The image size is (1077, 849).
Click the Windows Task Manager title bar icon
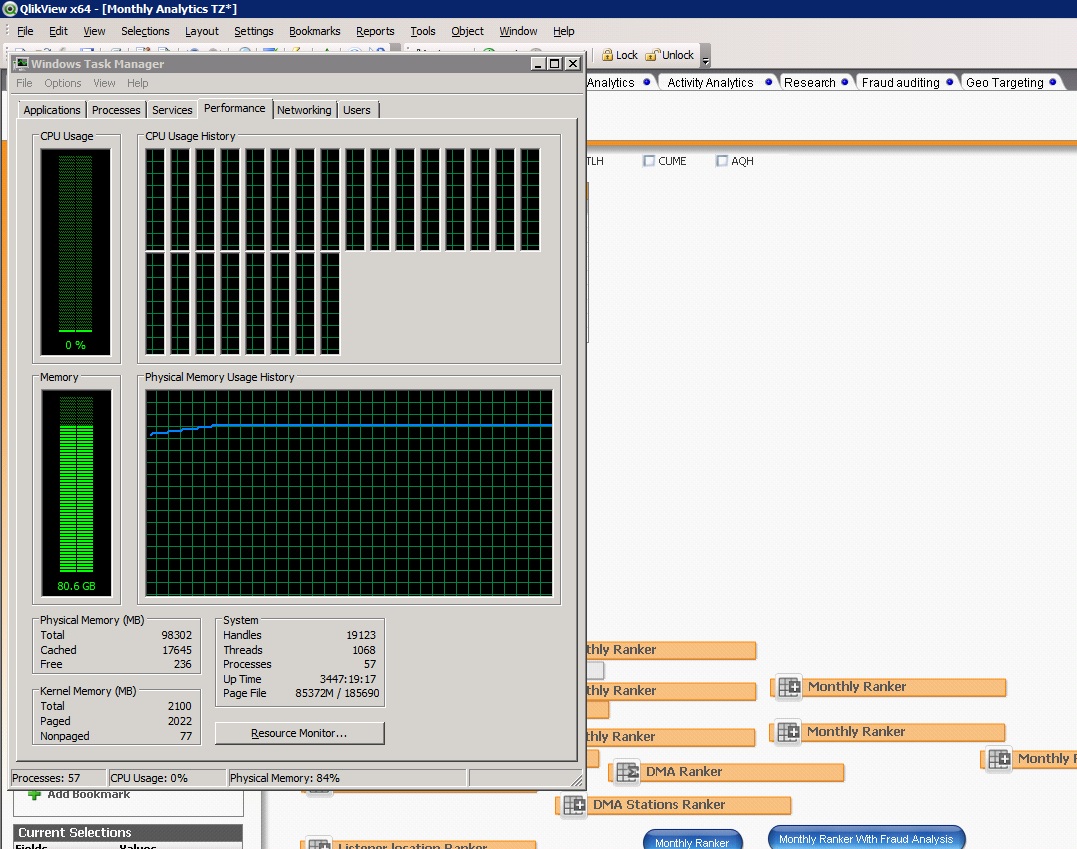(x=20, y=64)
